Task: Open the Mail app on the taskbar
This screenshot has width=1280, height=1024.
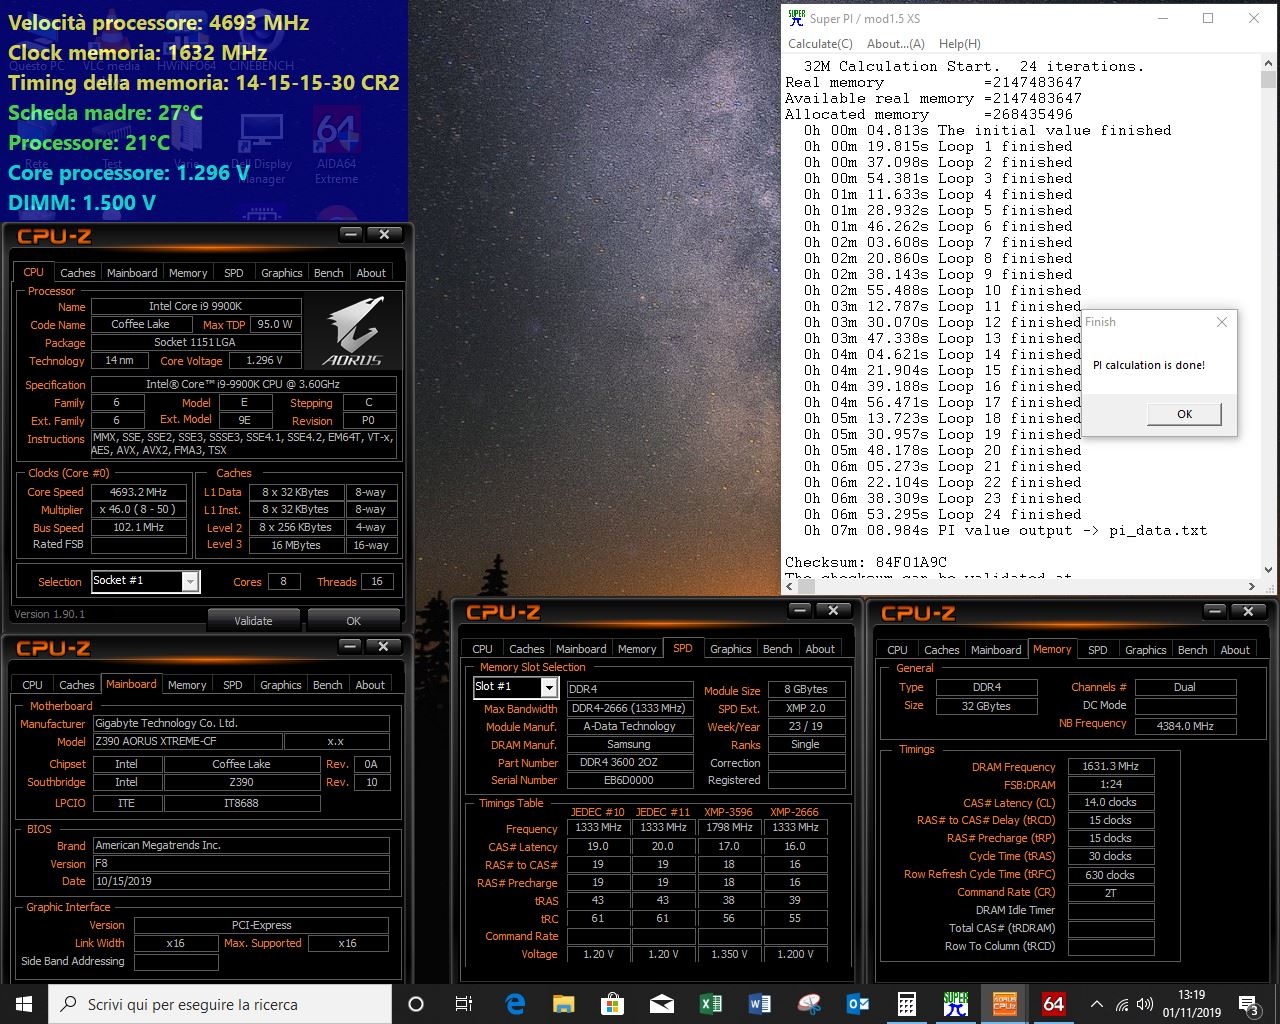Action: [x=662, y=1004]
